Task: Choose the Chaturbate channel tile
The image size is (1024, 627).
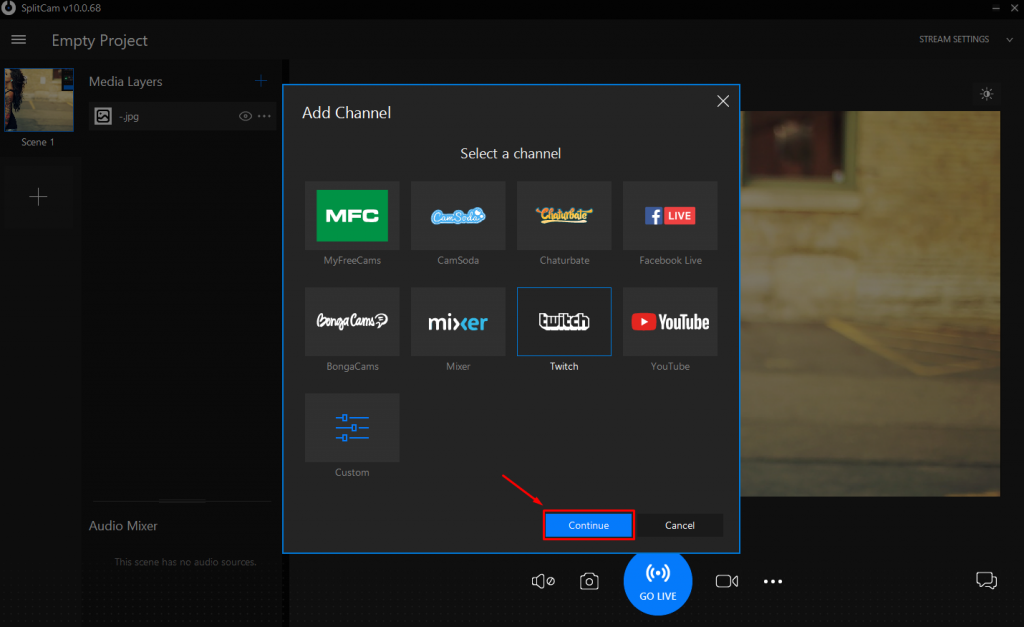Action: [564, 216]
